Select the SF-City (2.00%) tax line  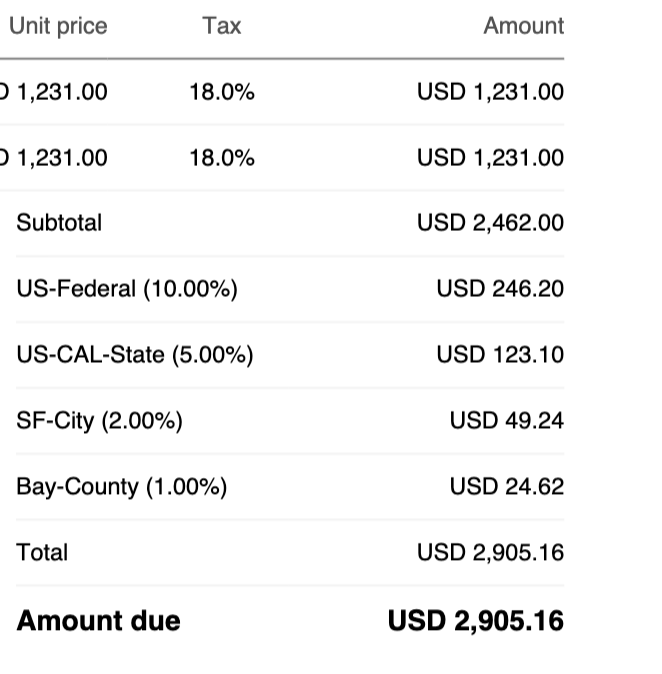pos(99,421)
